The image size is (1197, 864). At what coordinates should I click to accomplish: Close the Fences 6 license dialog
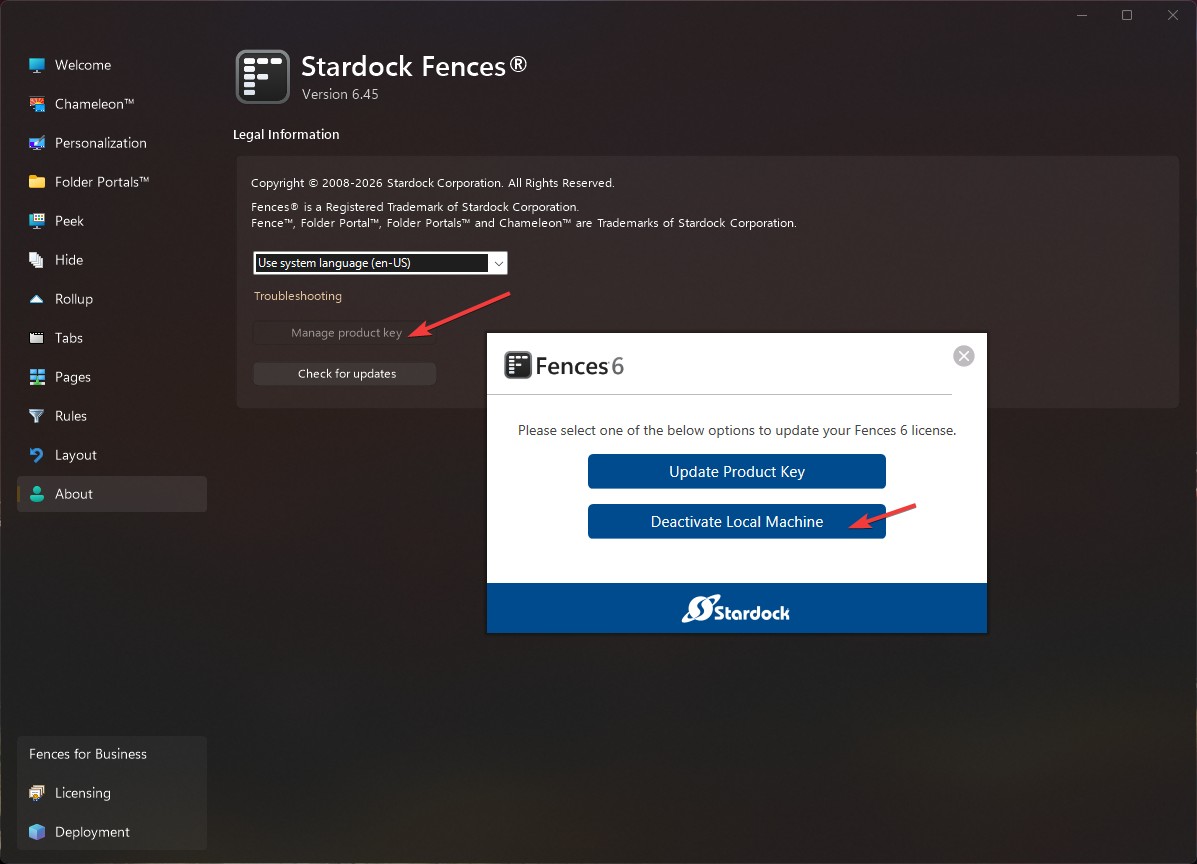(x=963, y=356)
